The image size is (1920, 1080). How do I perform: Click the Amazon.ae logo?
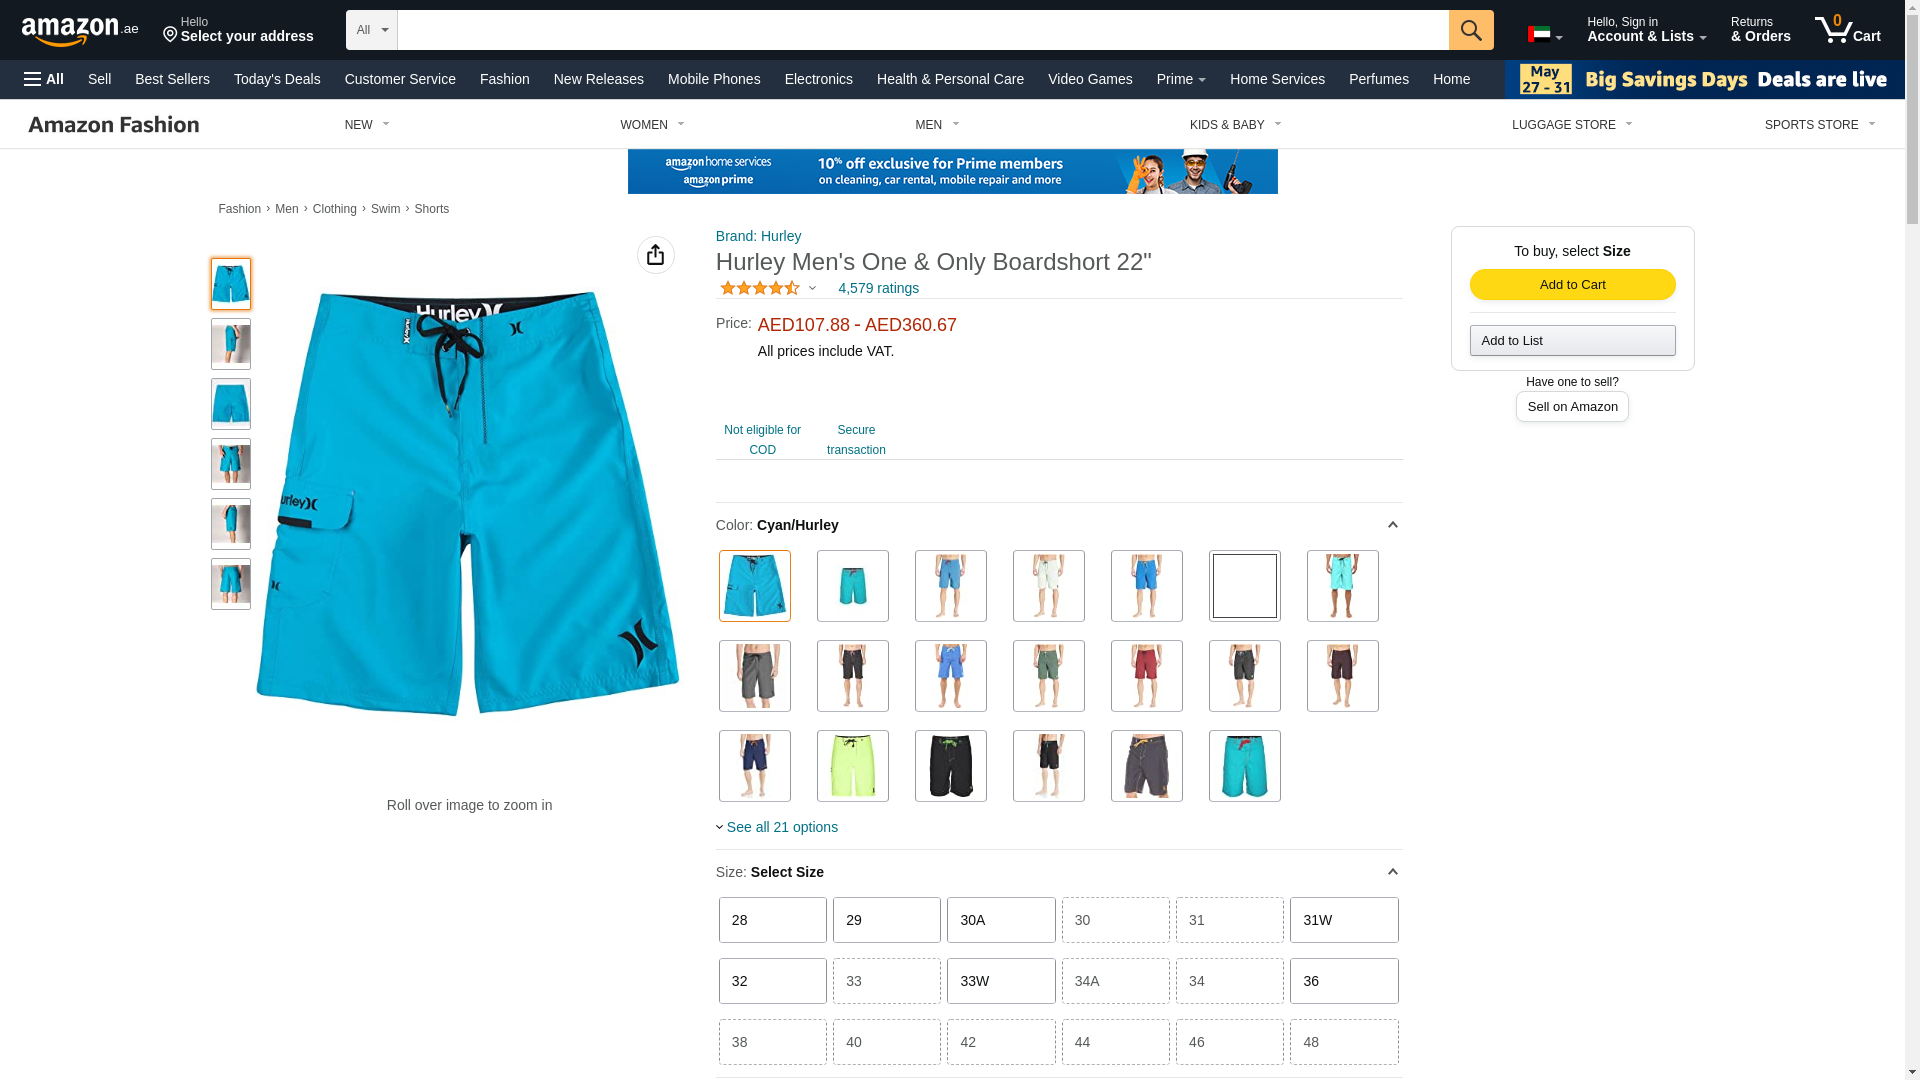click(x=80, y=30)
